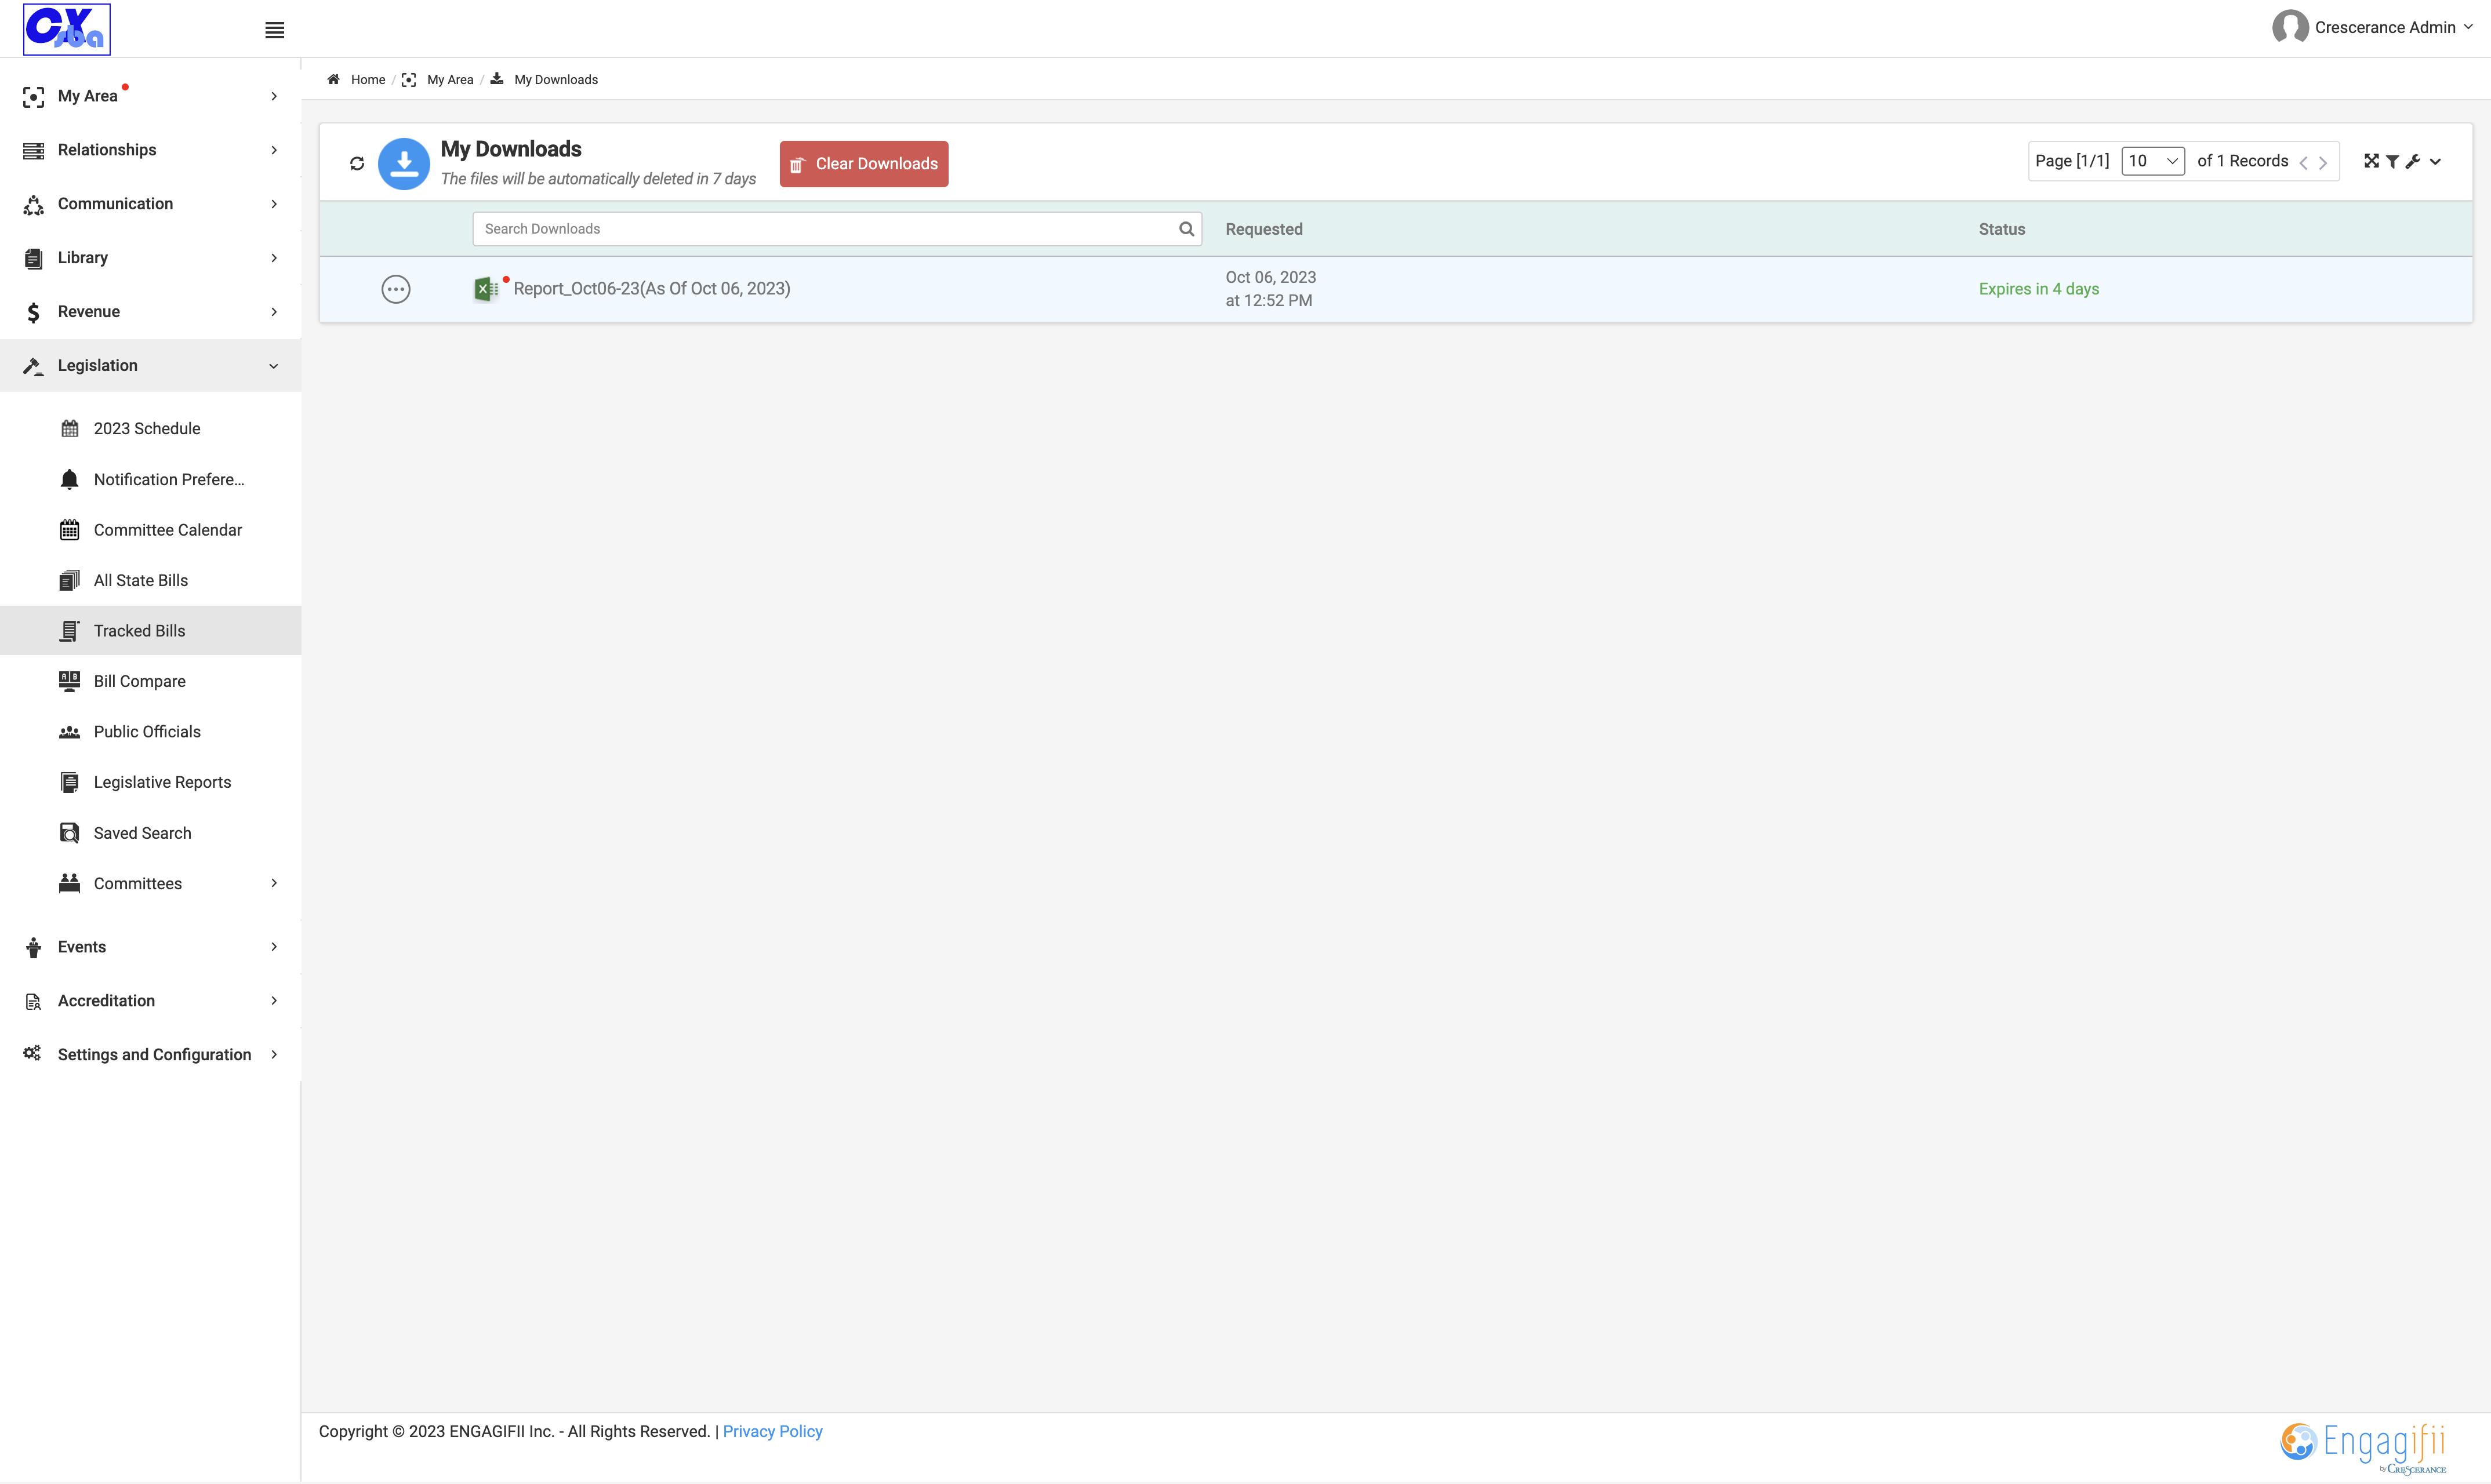Go to the next page arrow
The height and width of the screenshot is (1484, 2491).
[2323, 162]
